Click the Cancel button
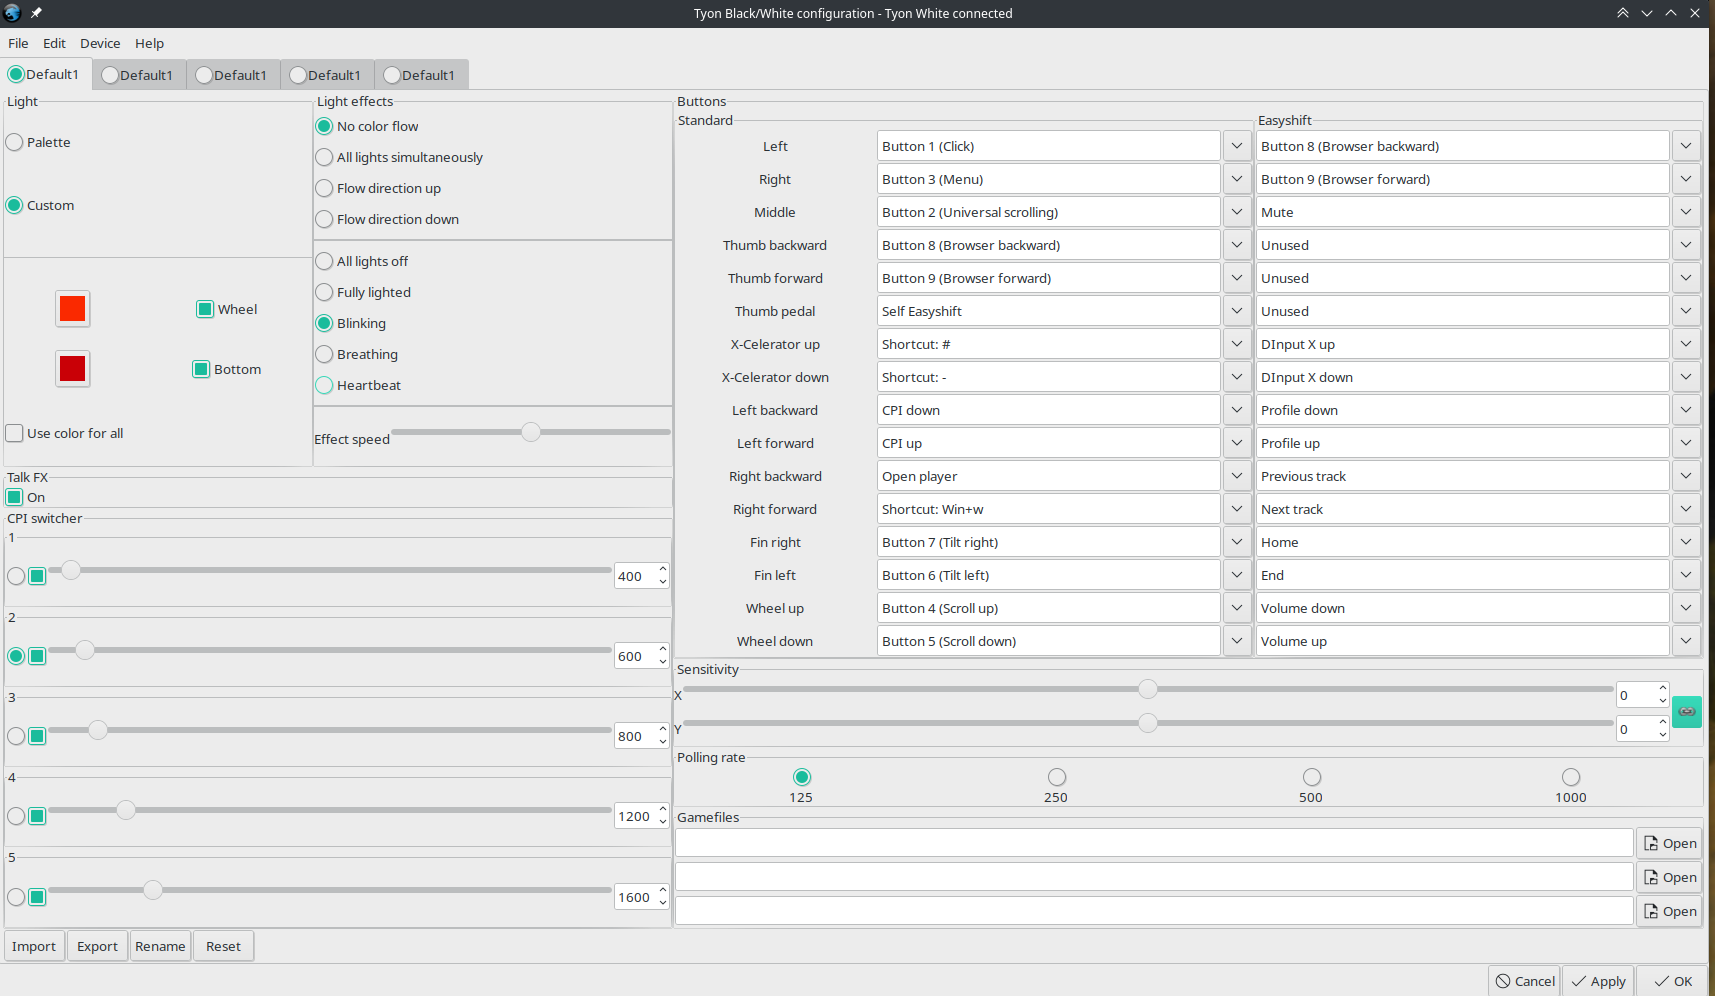This screenshot has height=996, width=1715. tap(1525, 981)
